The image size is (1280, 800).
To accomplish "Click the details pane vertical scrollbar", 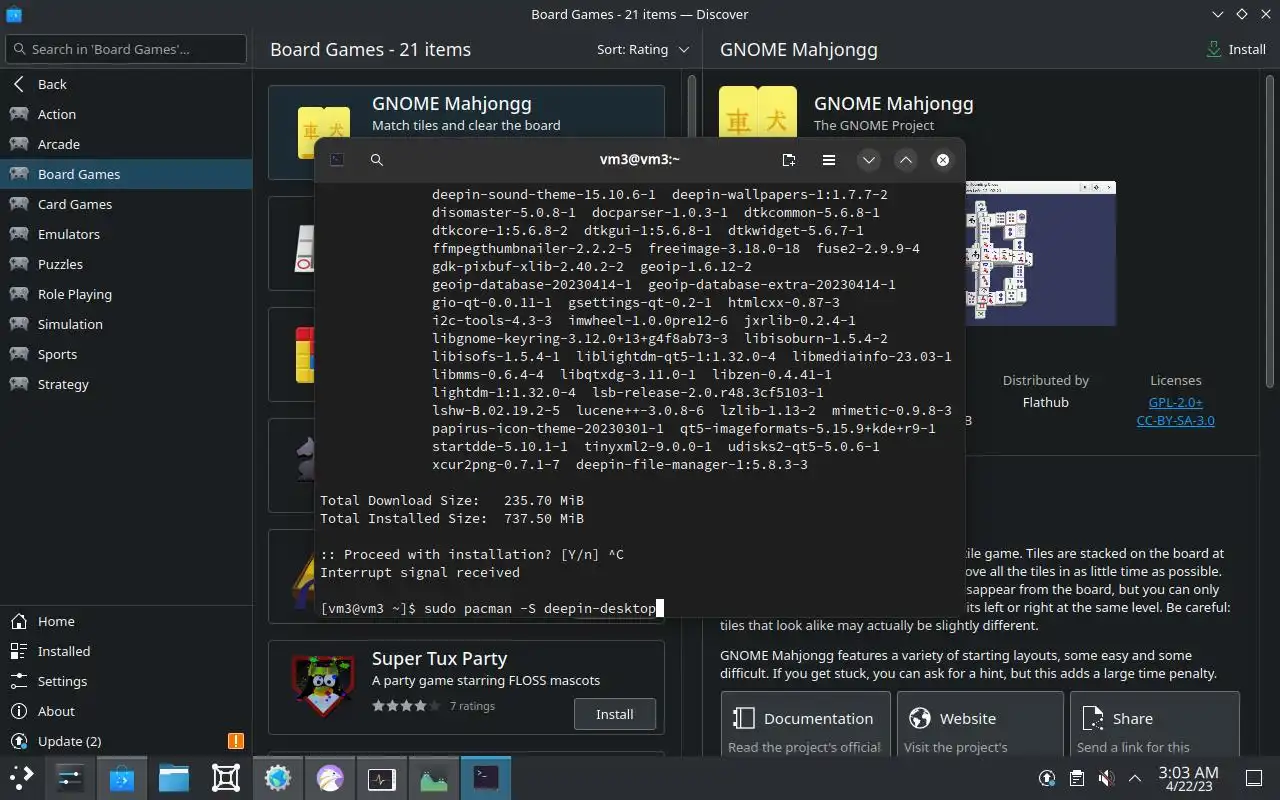I will pyautogui.click(x=1270, y=230).
